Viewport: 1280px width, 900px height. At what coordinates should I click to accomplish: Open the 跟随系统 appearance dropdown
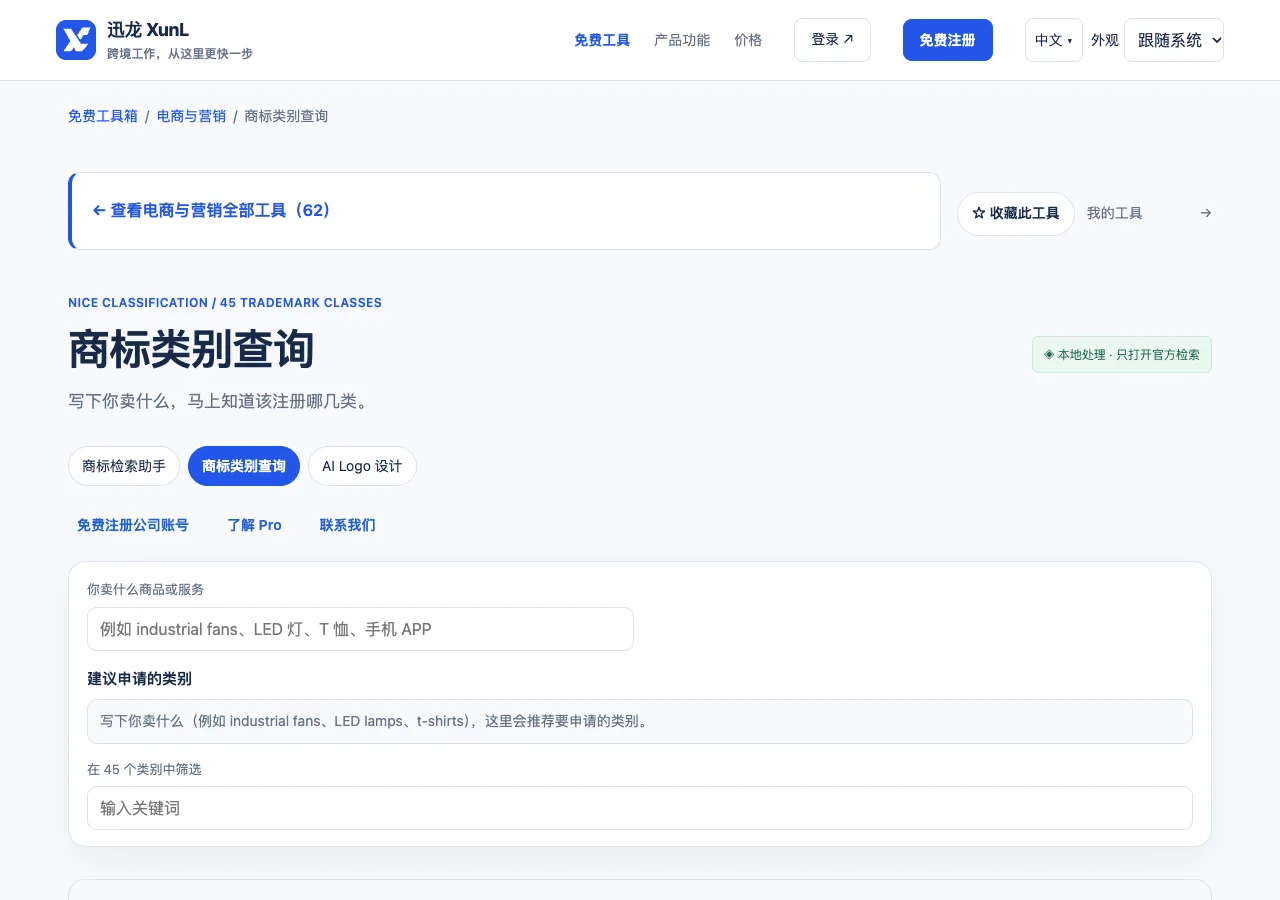1174,40
